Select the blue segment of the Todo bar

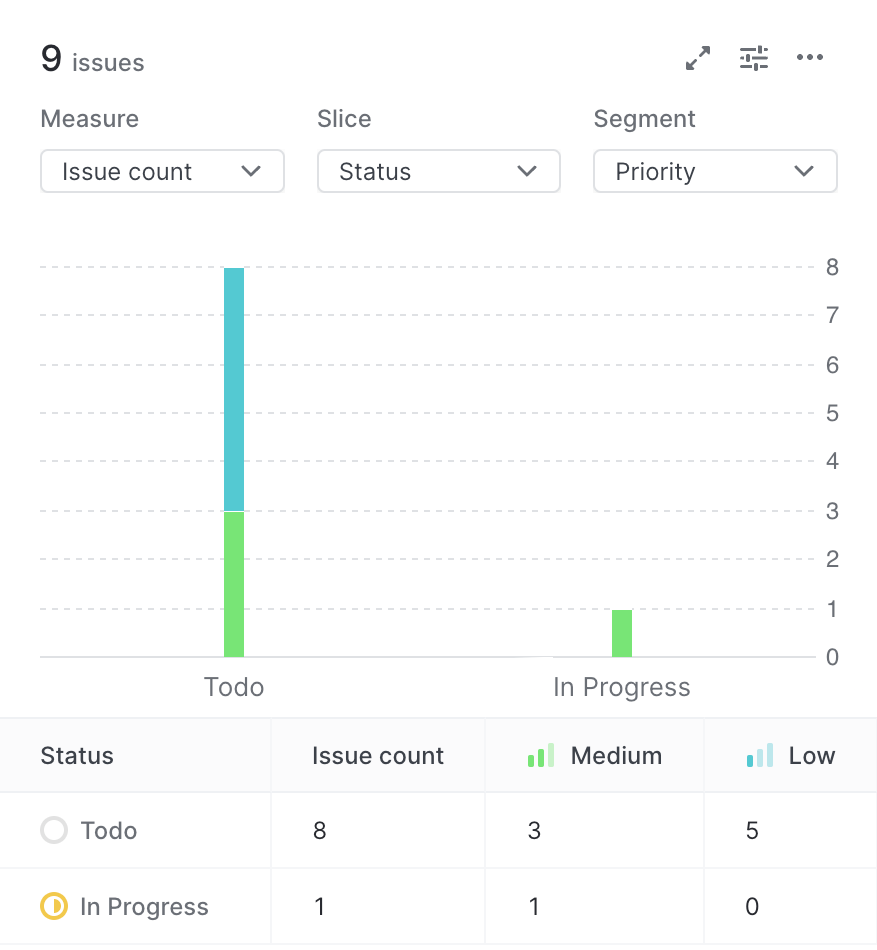pyautogui.click(x=234, y=388)
